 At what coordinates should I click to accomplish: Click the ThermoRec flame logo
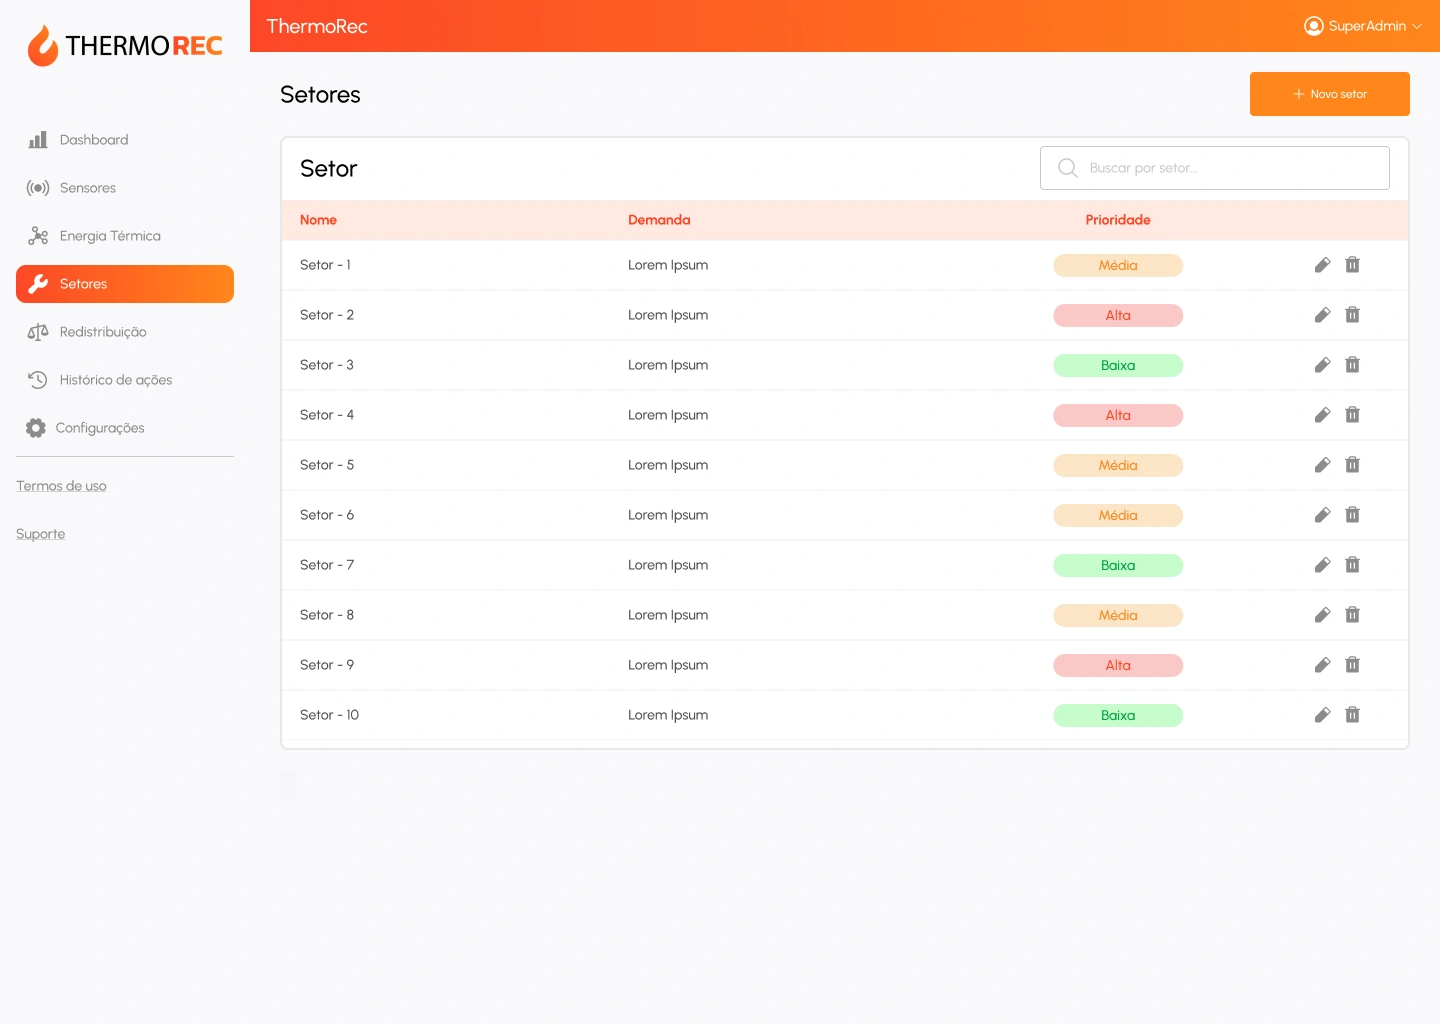(43, 46)
